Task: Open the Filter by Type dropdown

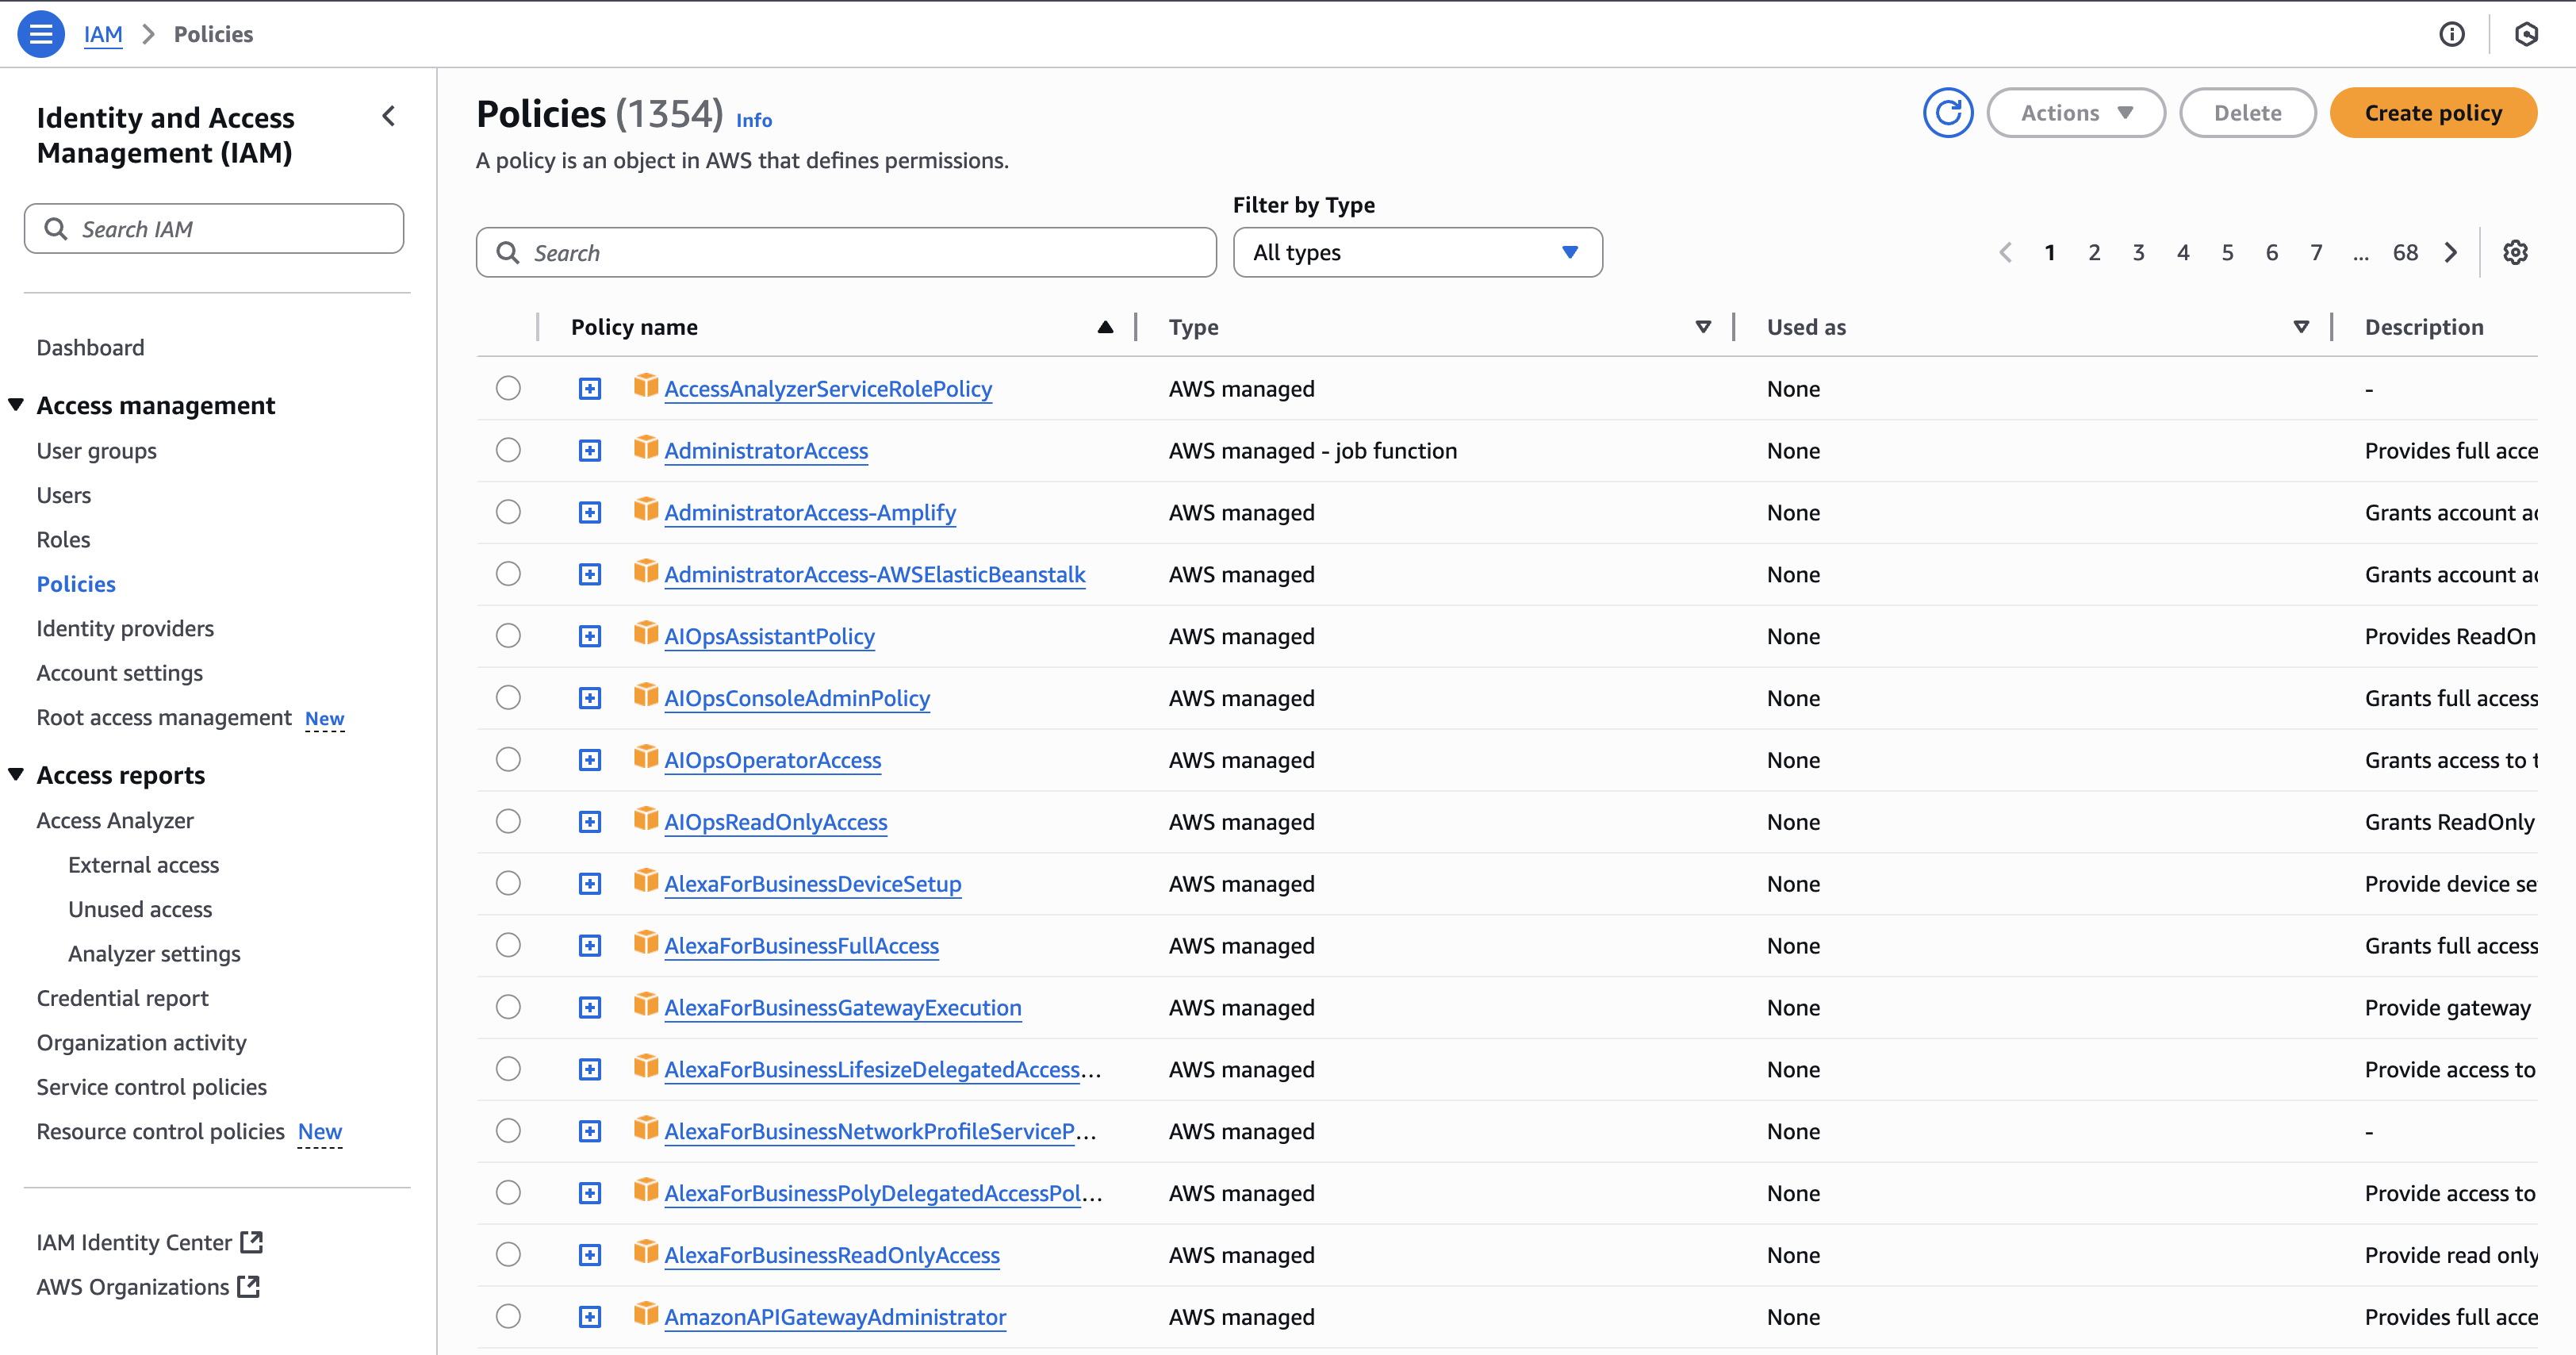Action: [1416, 253]
